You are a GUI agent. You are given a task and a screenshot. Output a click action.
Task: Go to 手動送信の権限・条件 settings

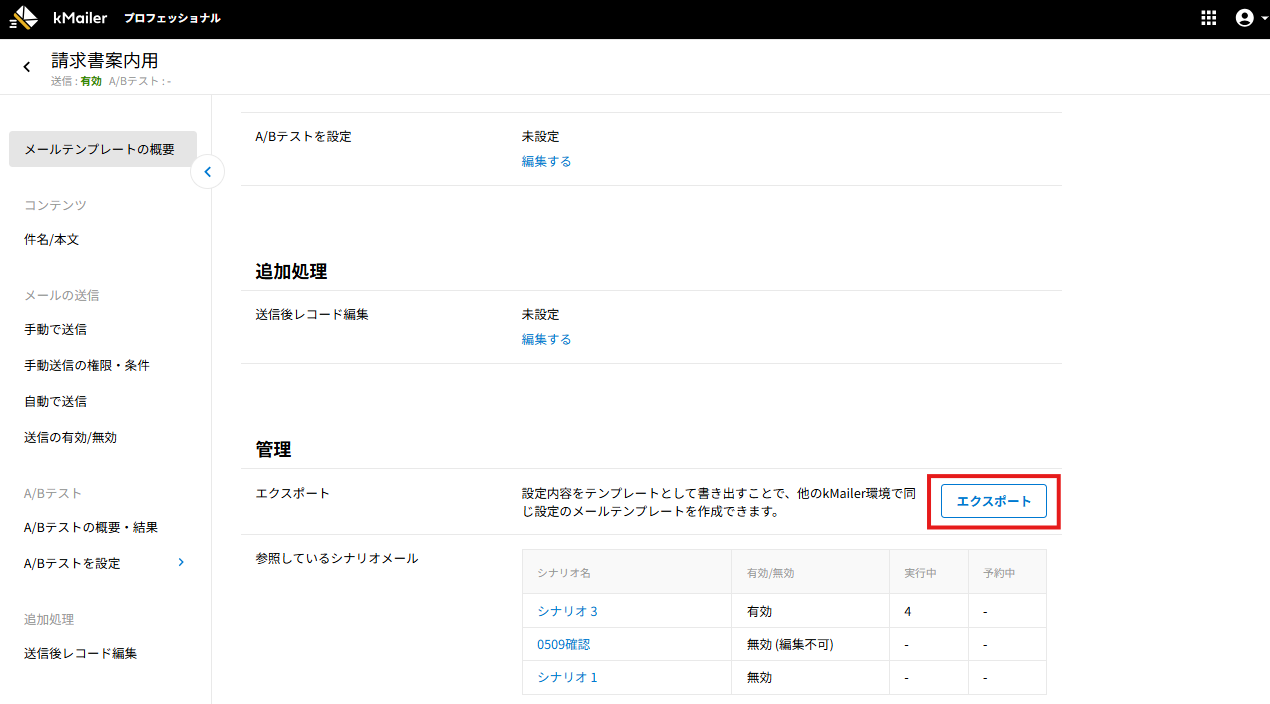(x=86, y=365)
